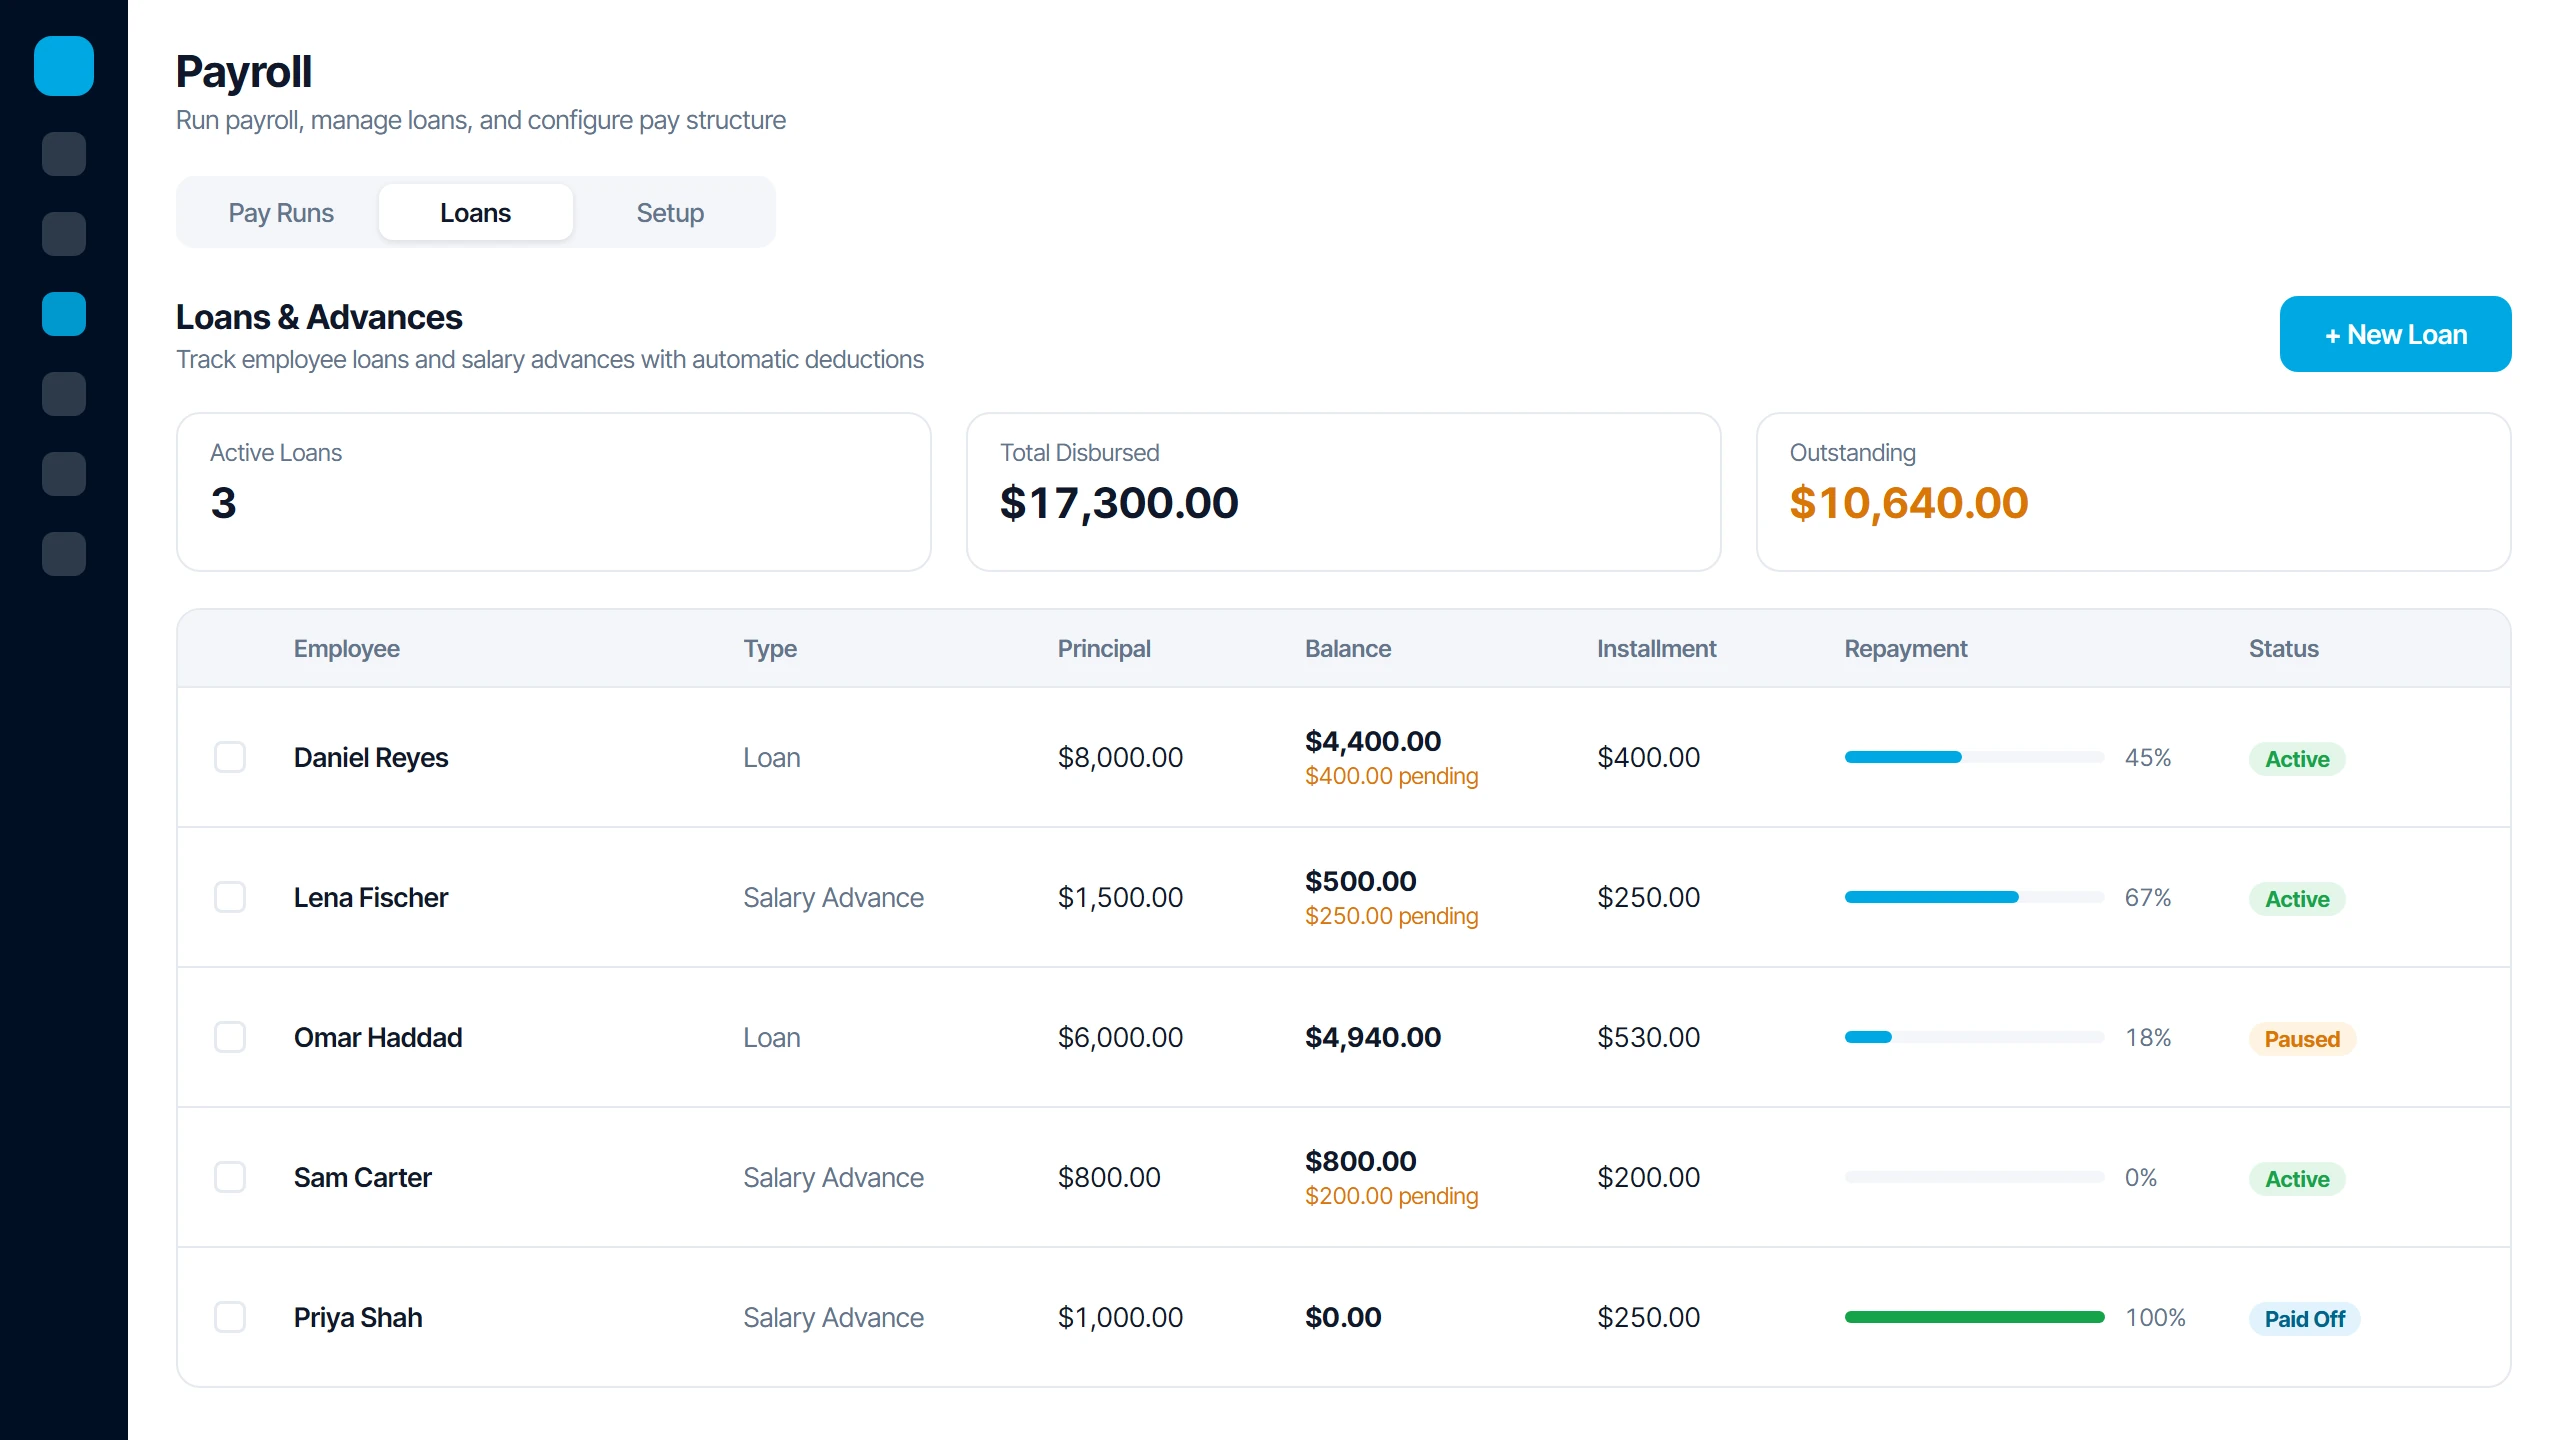
Task: Tick the checkbox next to Sam Carter
Action: point(230,1177)
